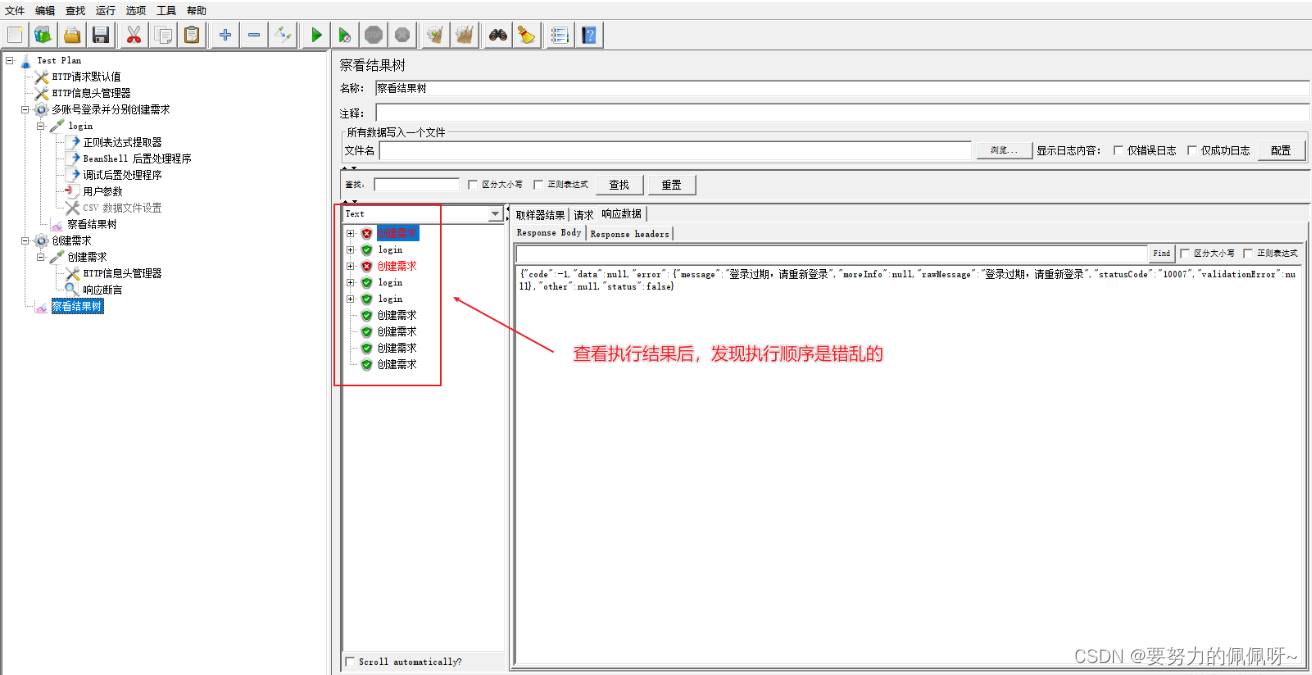The width and height of the screenshot is (1312, 675).
Task: Save the test plan with floppy icon
Action: coord(100,35)
